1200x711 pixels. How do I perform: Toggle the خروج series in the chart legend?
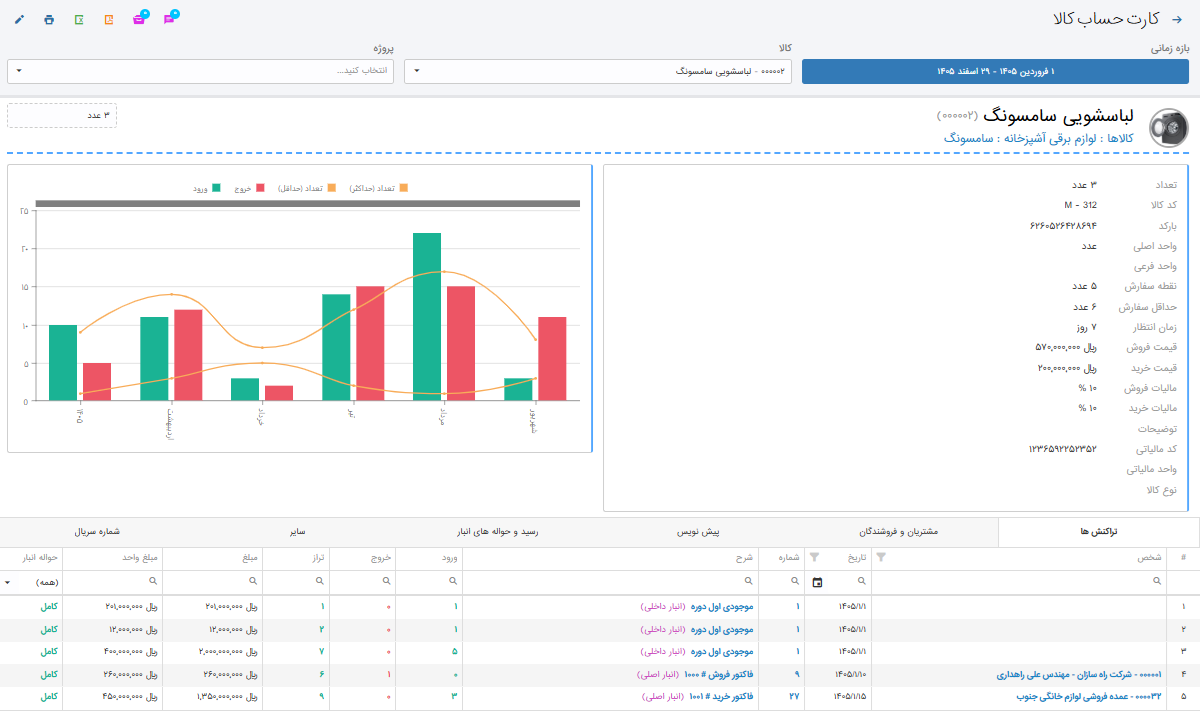[250, 188]
